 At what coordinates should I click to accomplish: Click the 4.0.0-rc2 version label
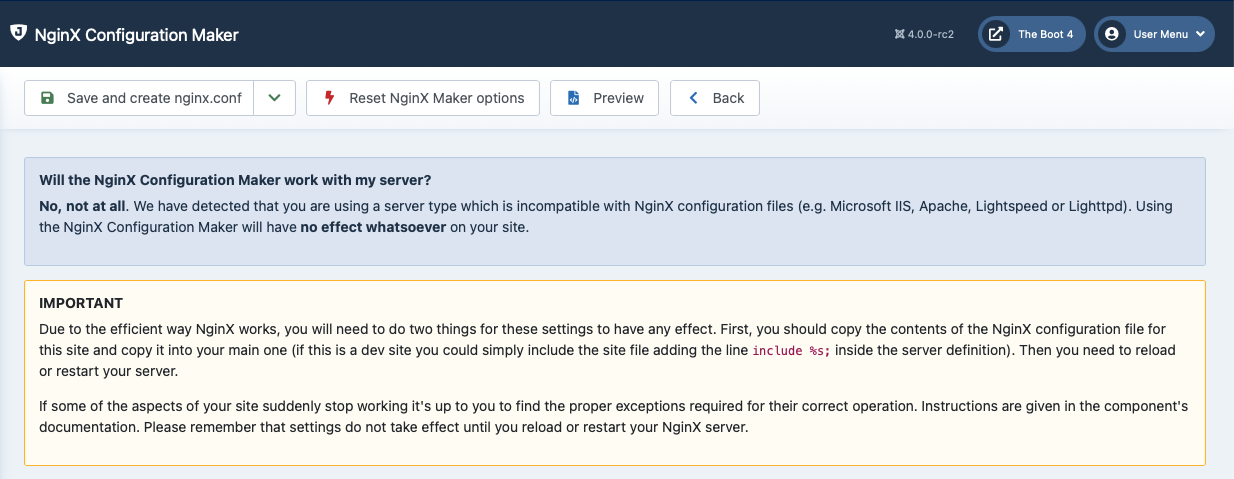pos(931,34)
